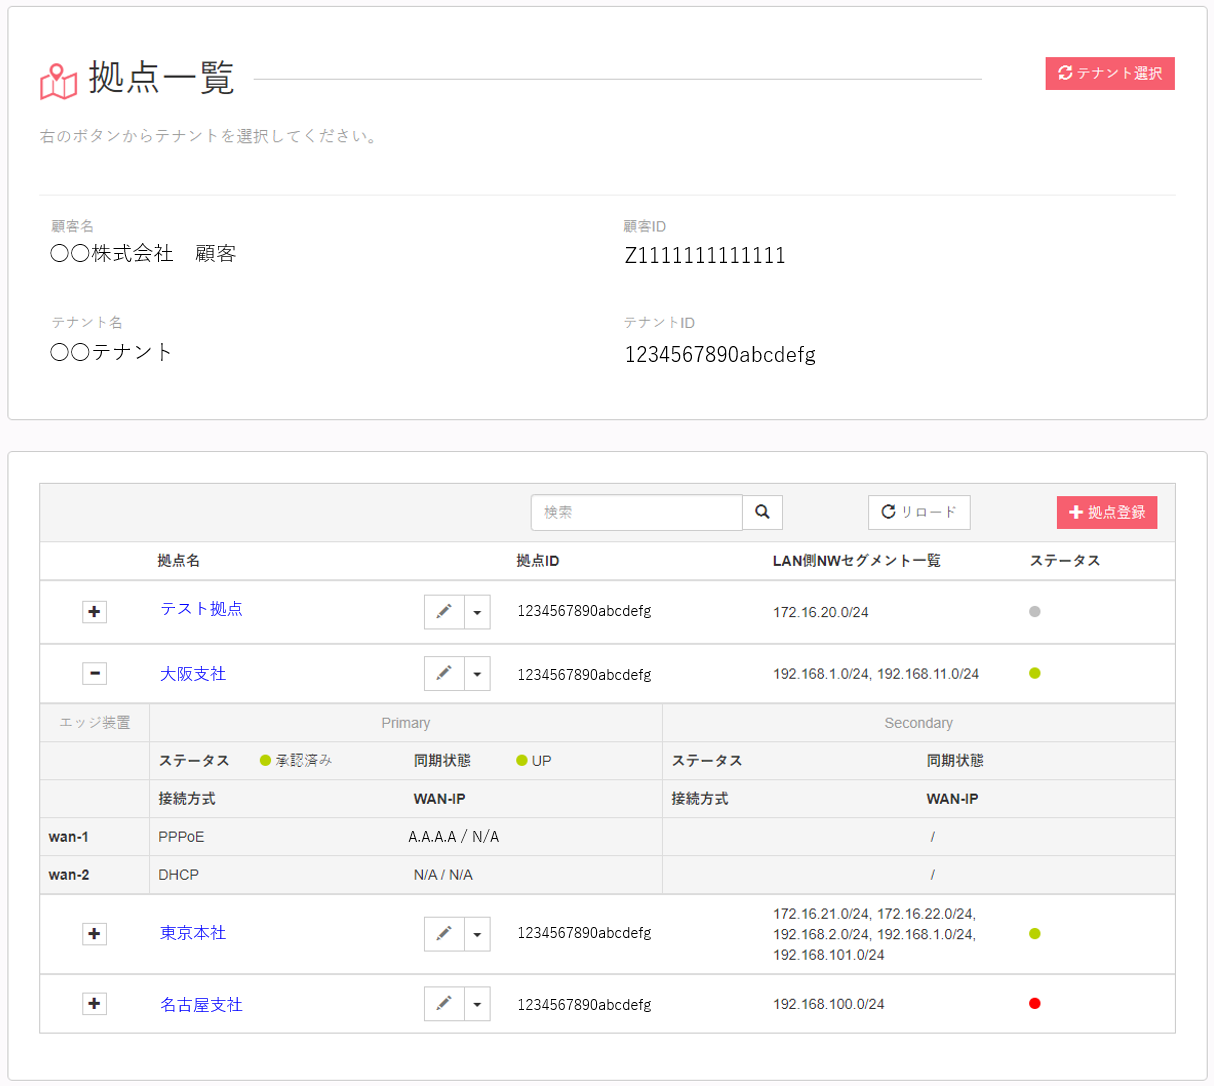Click the pencil edit icon for 東京本社

pos(444,934)
